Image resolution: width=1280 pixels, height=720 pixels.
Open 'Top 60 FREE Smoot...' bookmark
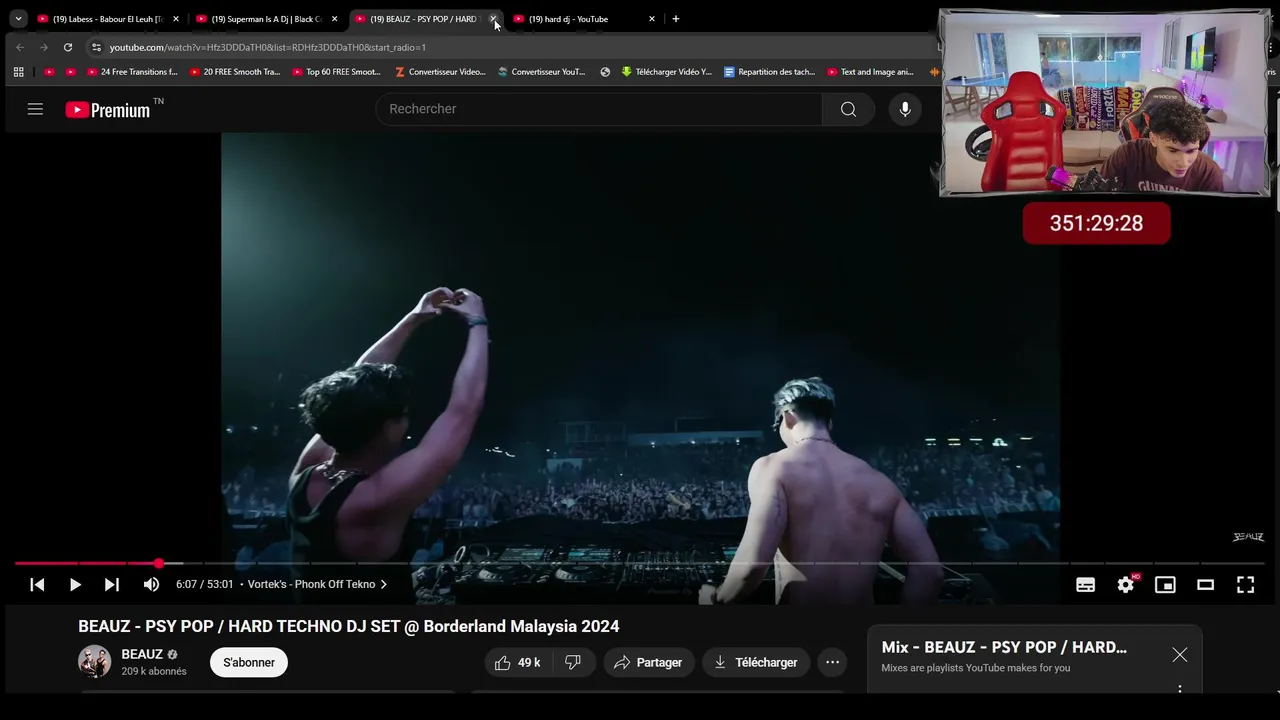click(337, 72)
